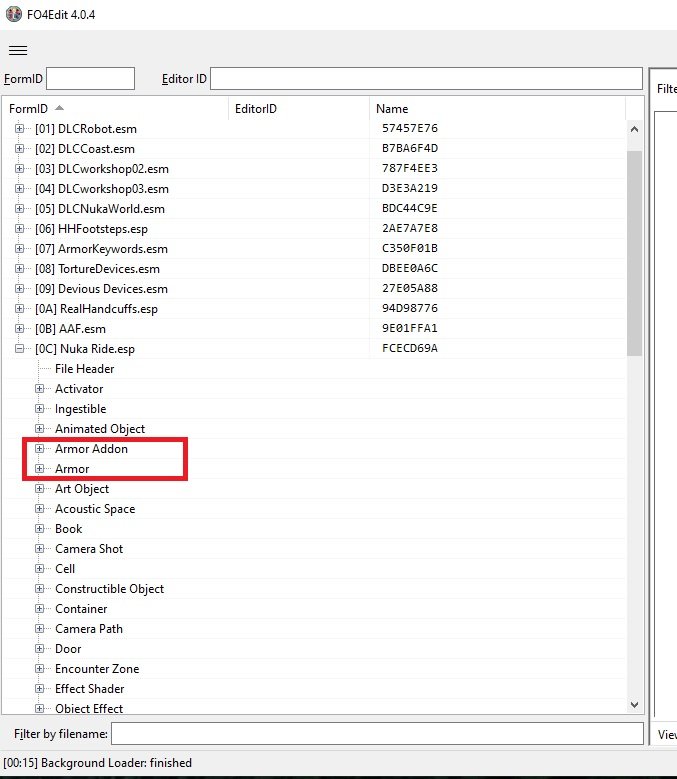Click the Editor ID search field
This screenshot has width=677, height=779.
click(425, 79)
